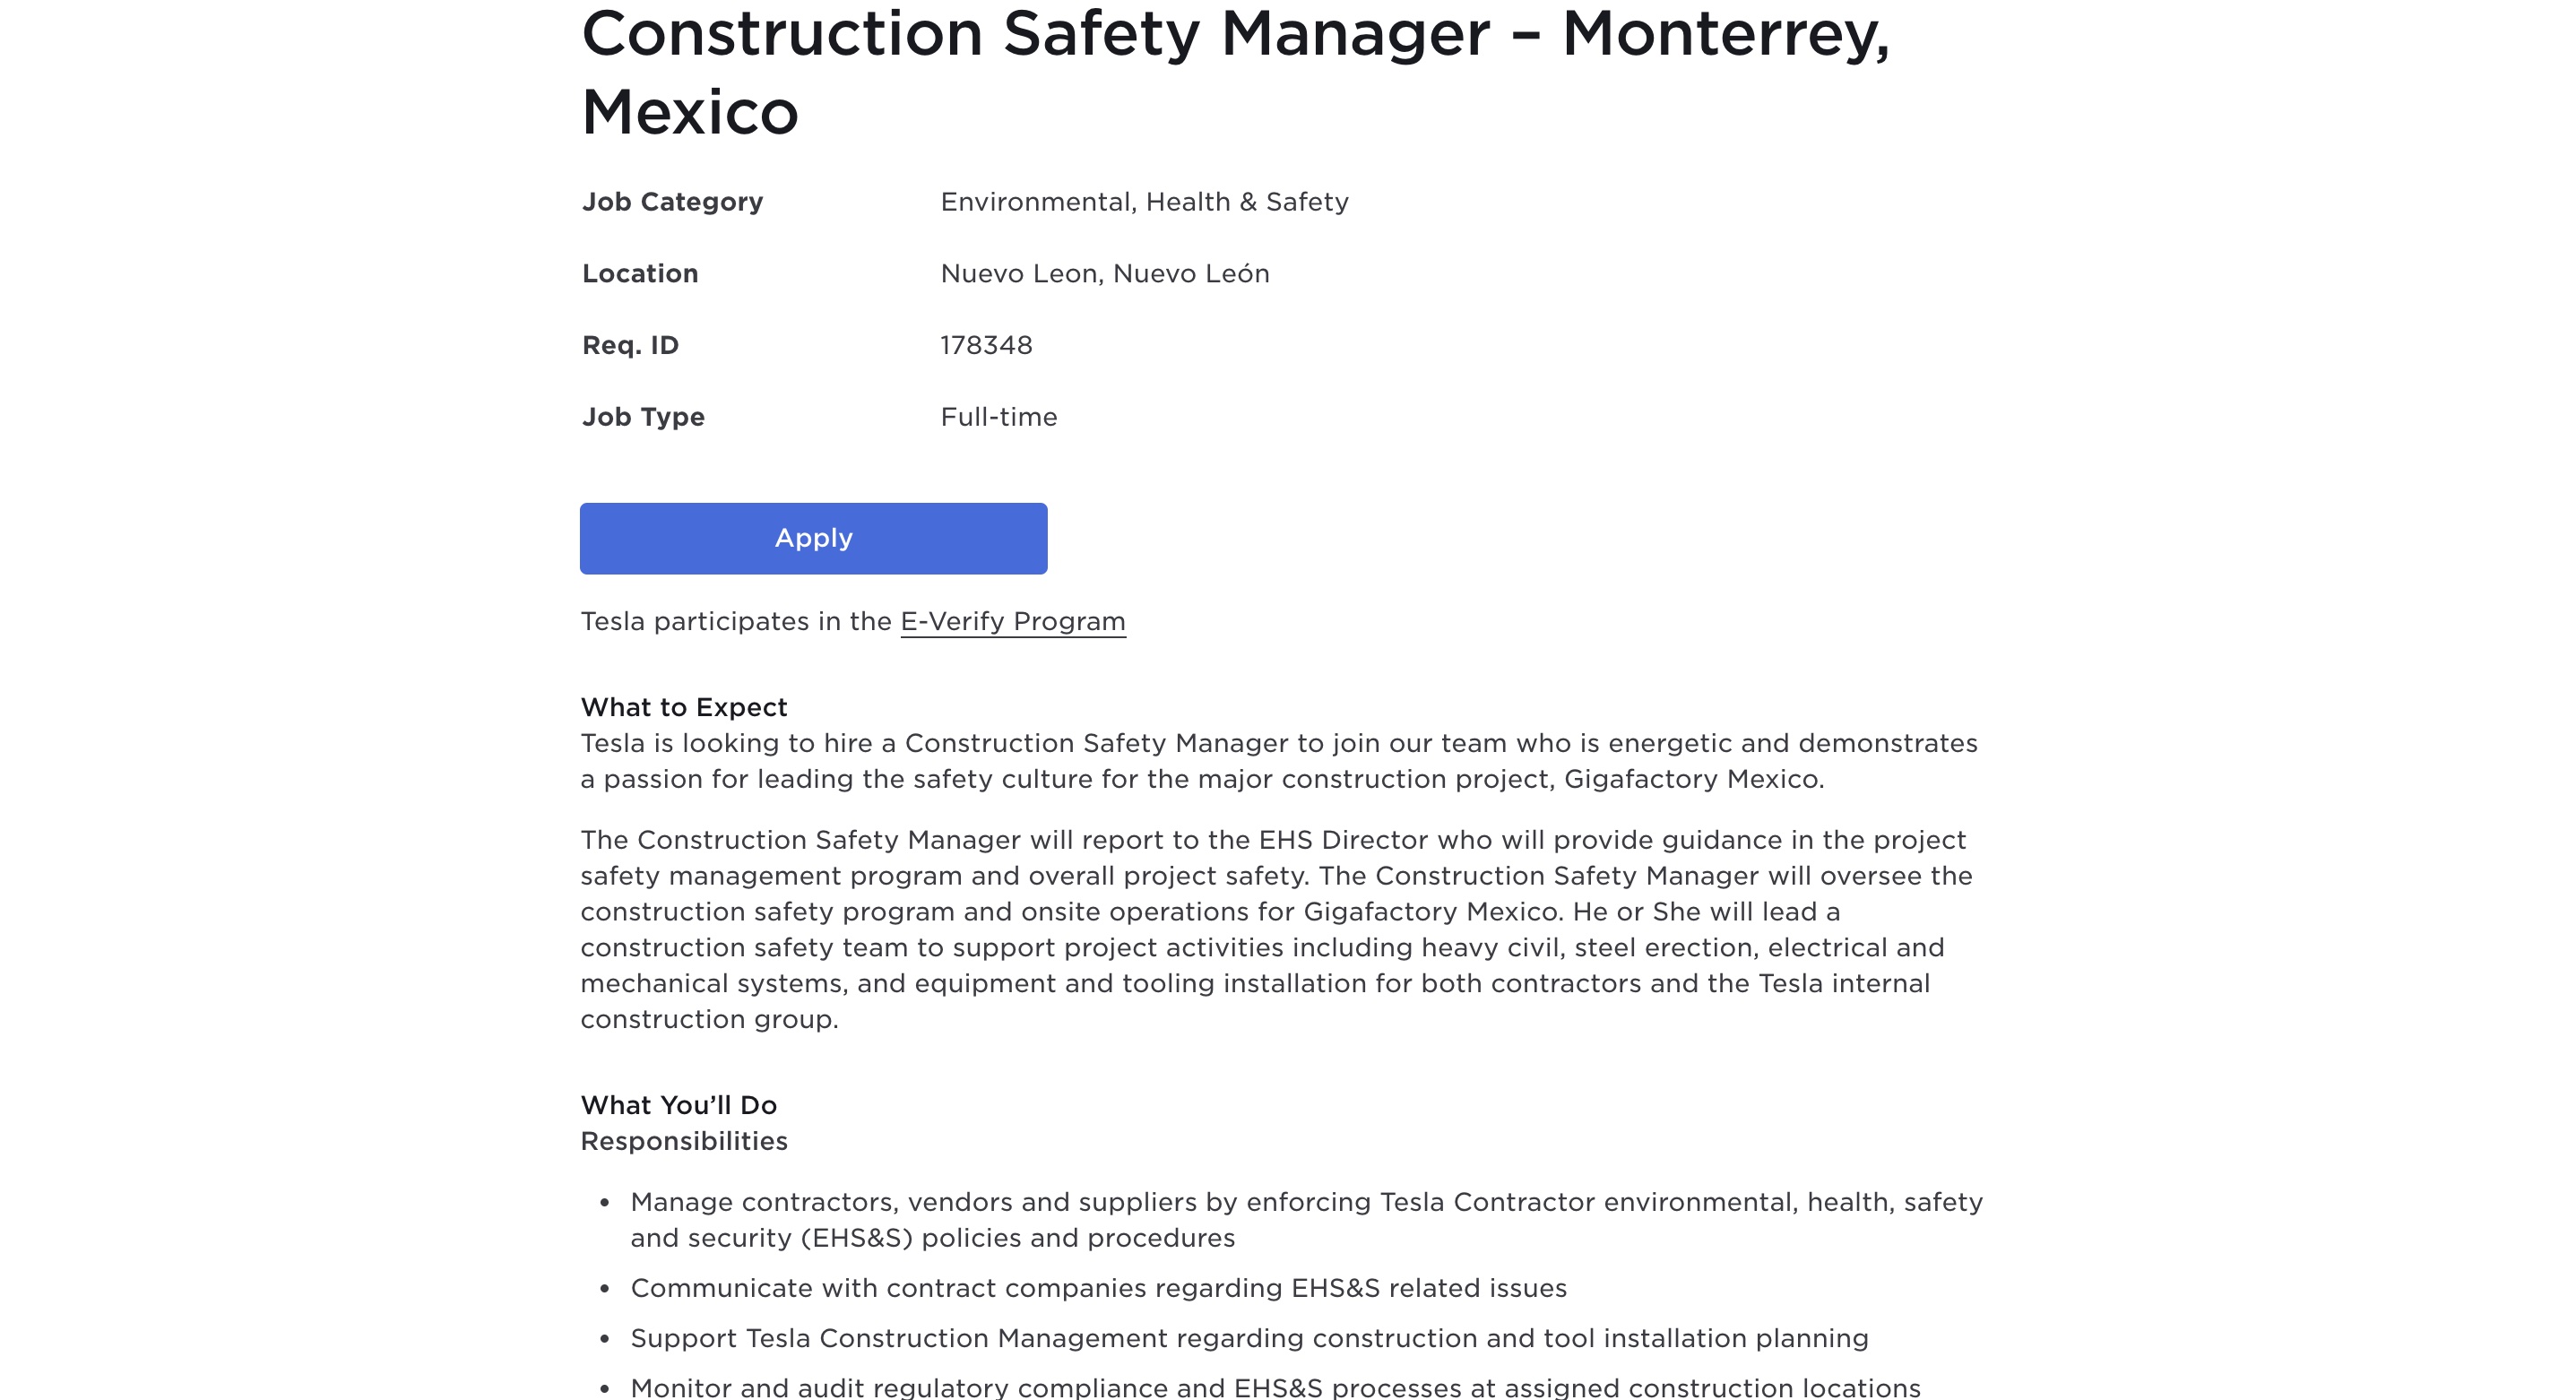Click the paragraph starting Tesla is looking
Image resolution: width=2576 pixels, height=1400 pixels.
(x=1279, y=761)
